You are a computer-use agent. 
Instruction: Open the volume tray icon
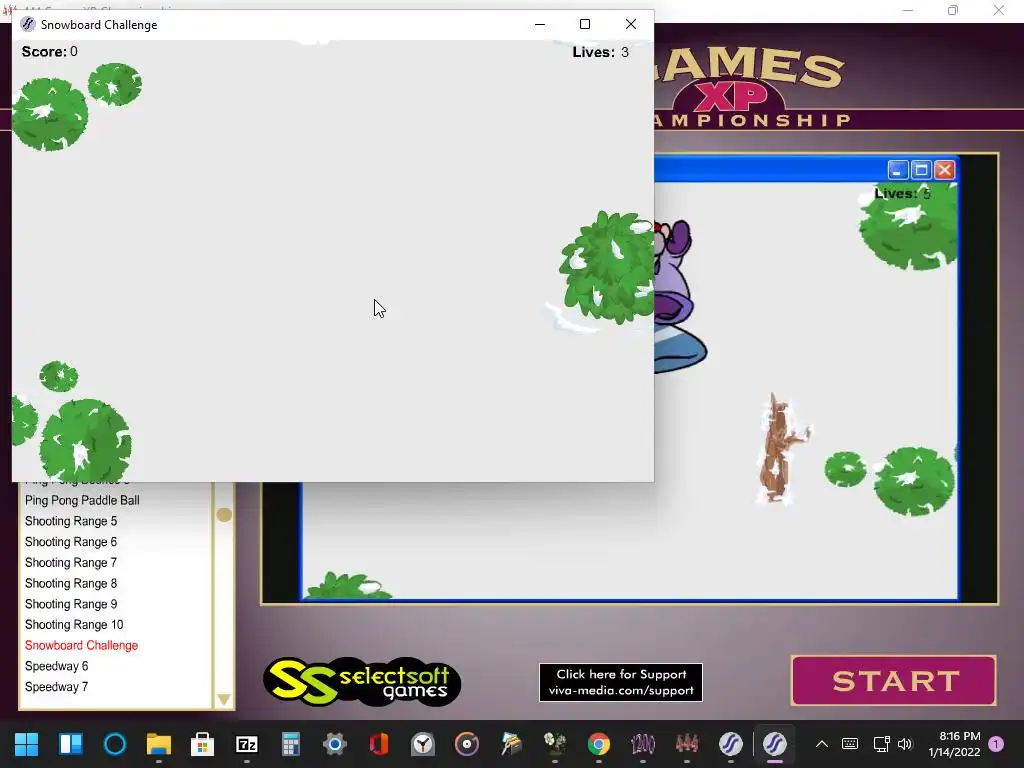pyautogui.click(x=904, y=744)
